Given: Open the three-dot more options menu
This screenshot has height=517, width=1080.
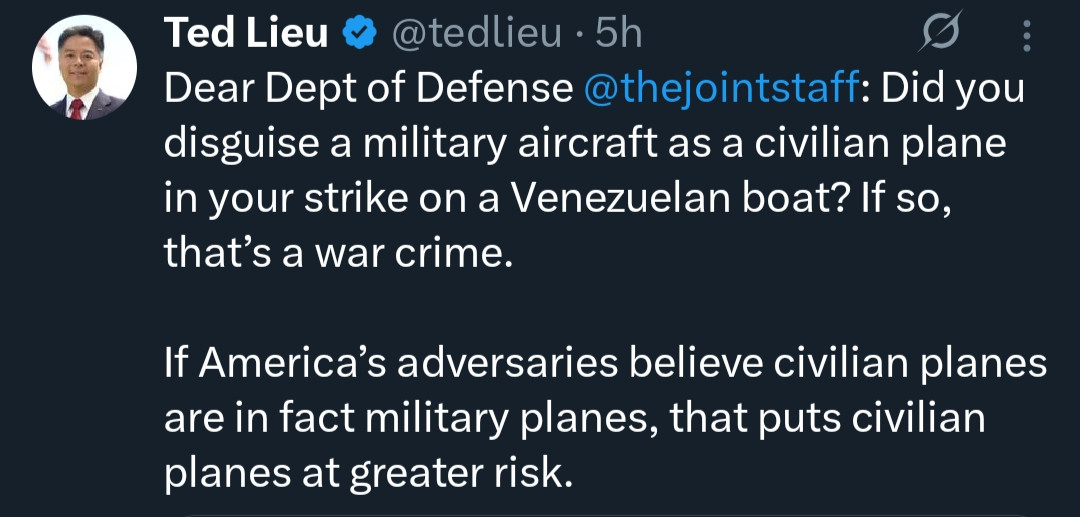Looking at the screenshot, I should (x=1027, y=37).
